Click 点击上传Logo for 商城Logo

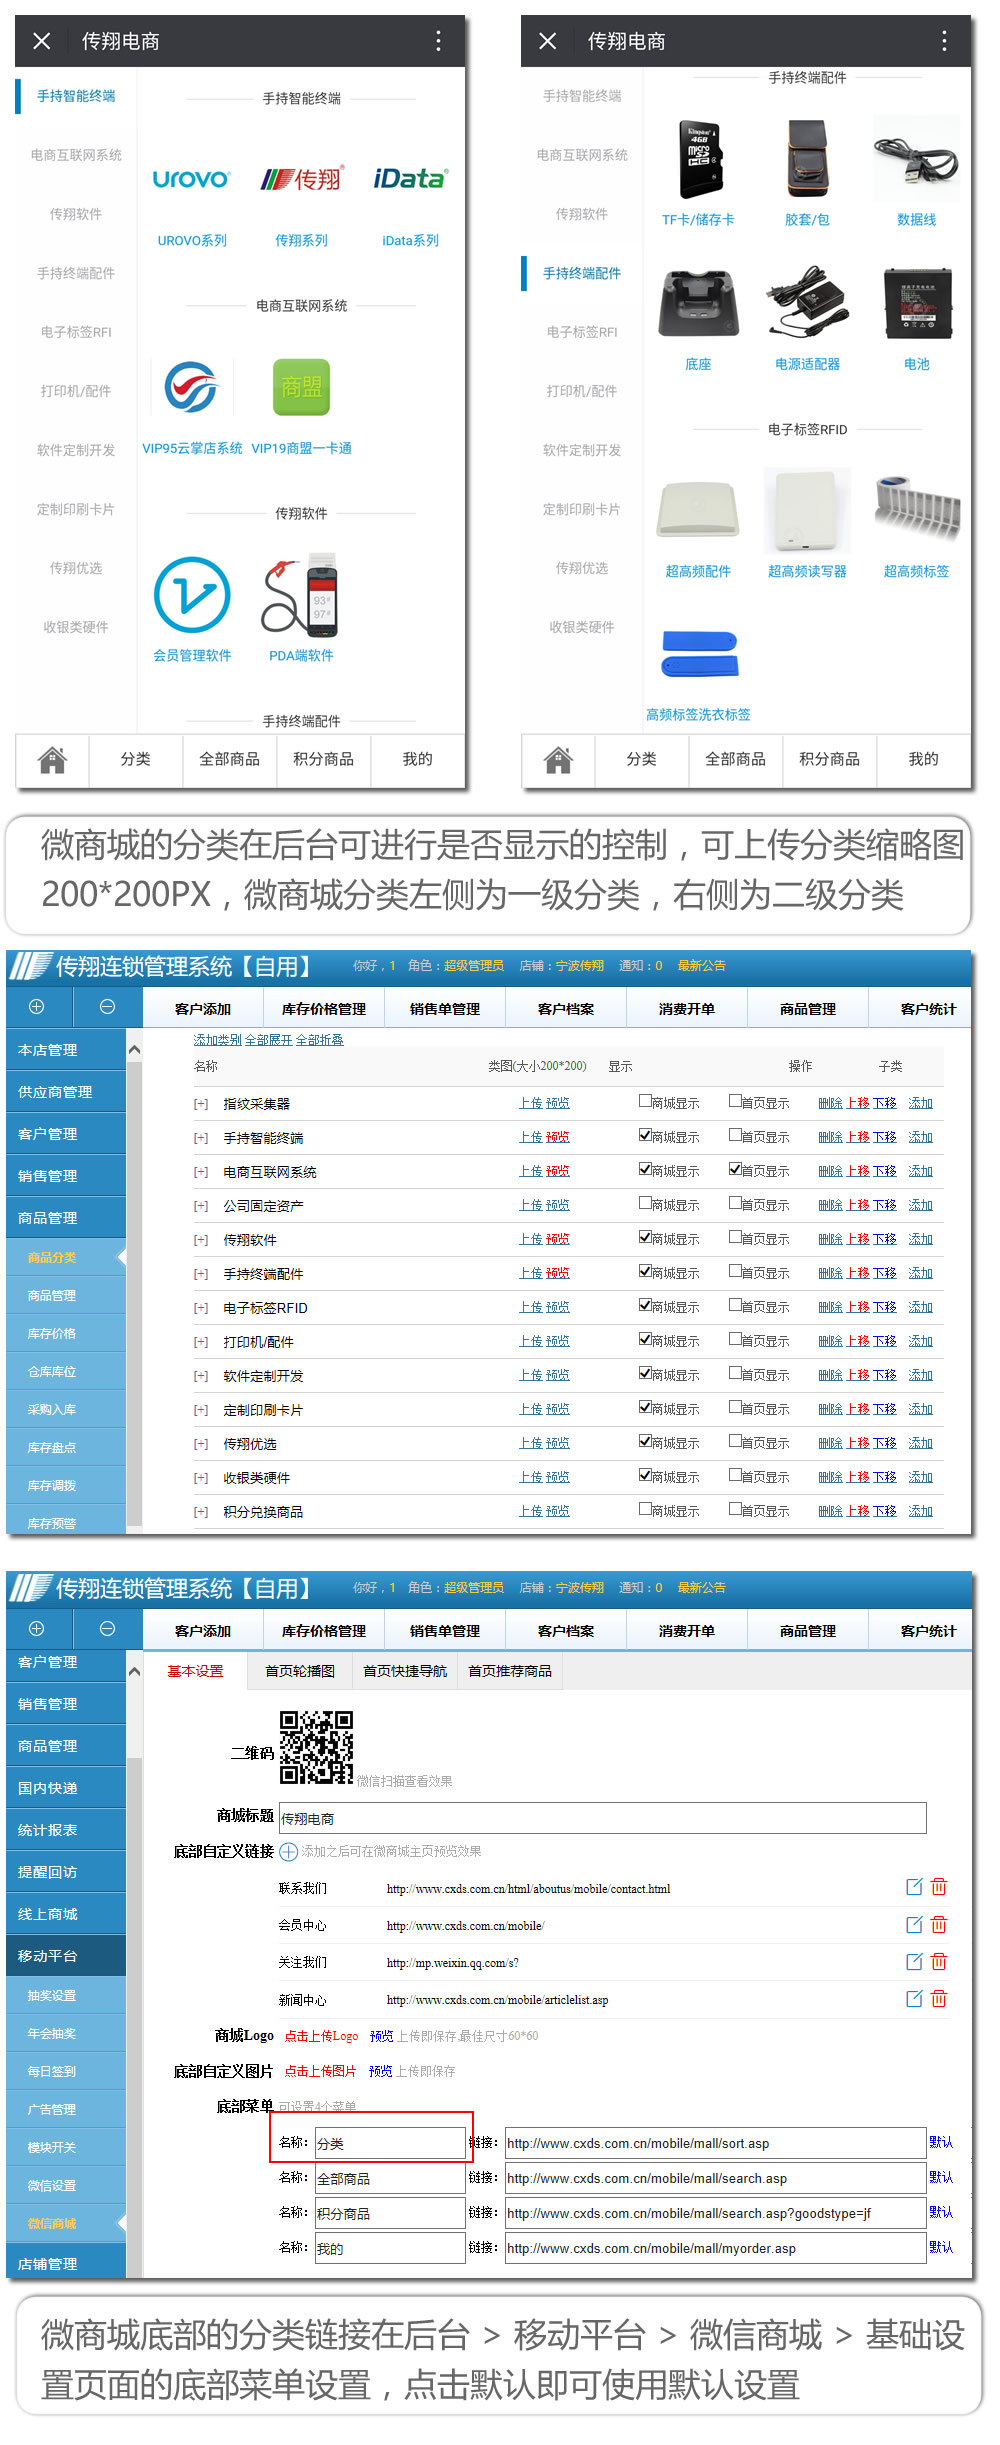tap(321, 2036)
